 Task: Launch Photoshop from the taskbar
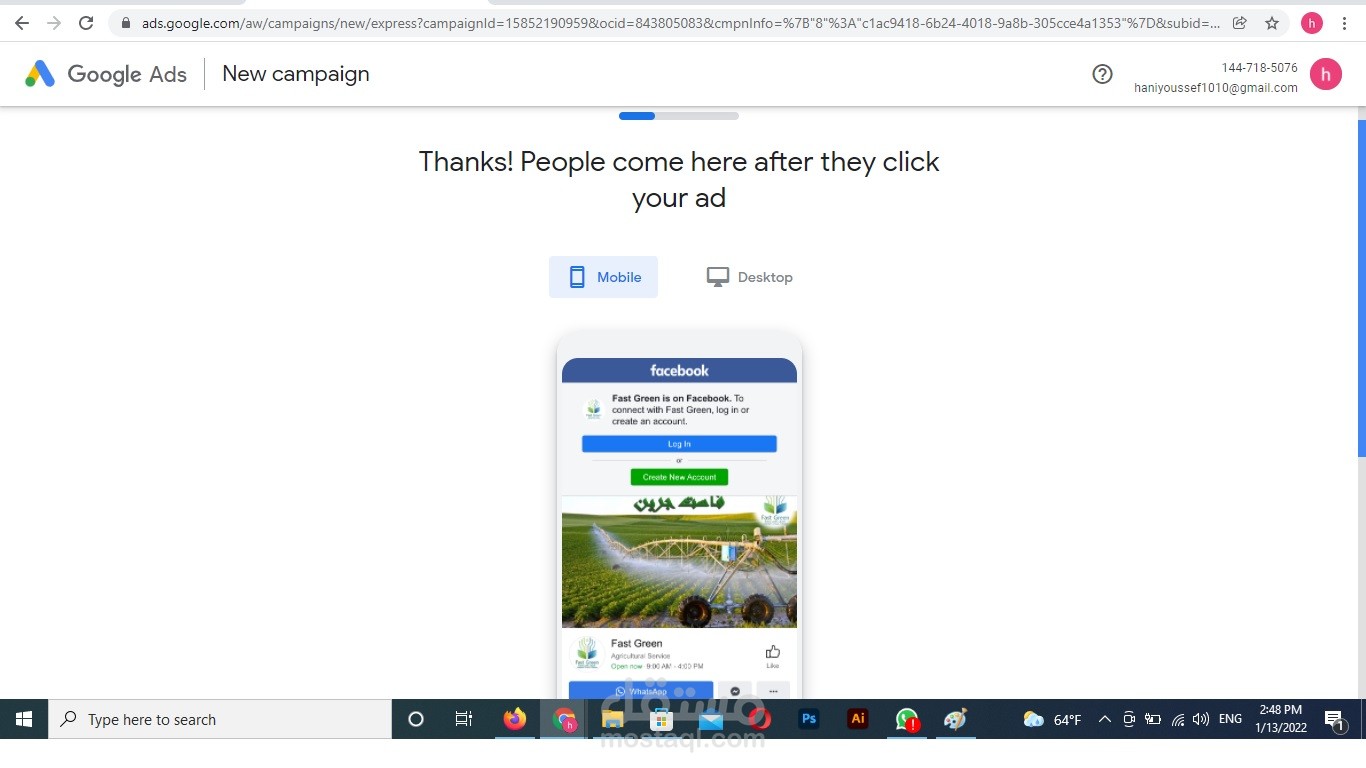click(x=808, y=718)
